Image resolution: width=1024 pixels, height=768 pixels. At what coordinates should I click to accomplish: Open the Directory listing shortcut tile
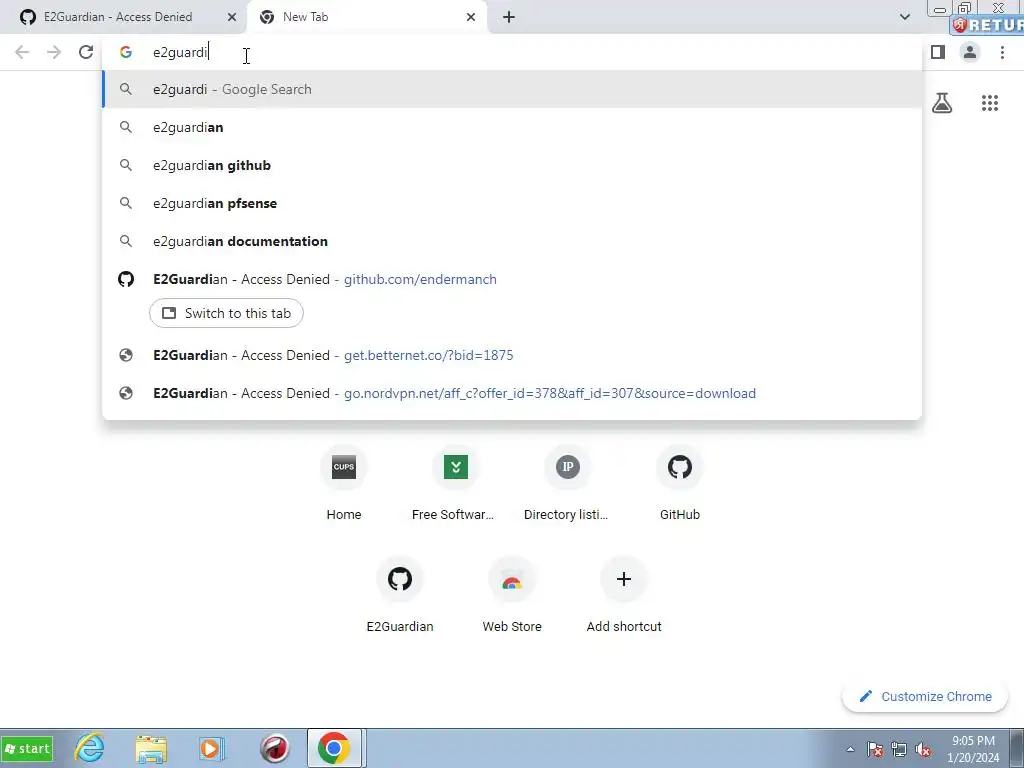[567, 483]
